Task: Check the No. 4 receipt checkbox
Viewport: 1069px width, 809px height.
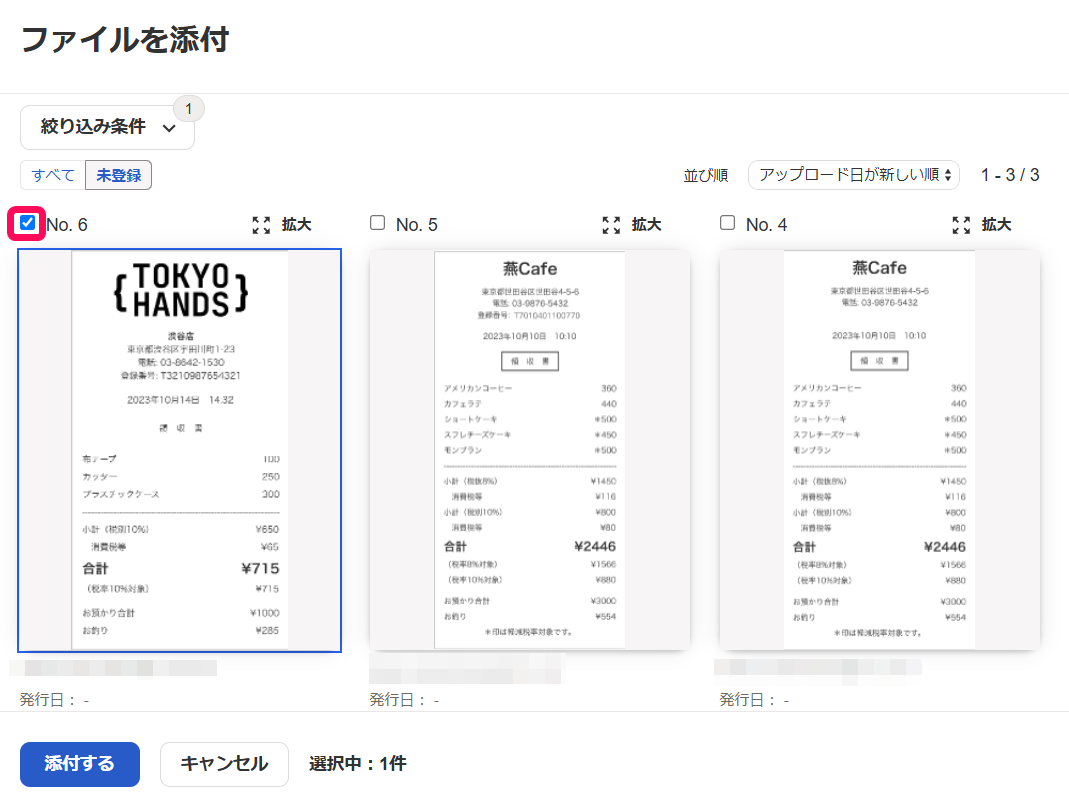Action: tap(727, 223)
